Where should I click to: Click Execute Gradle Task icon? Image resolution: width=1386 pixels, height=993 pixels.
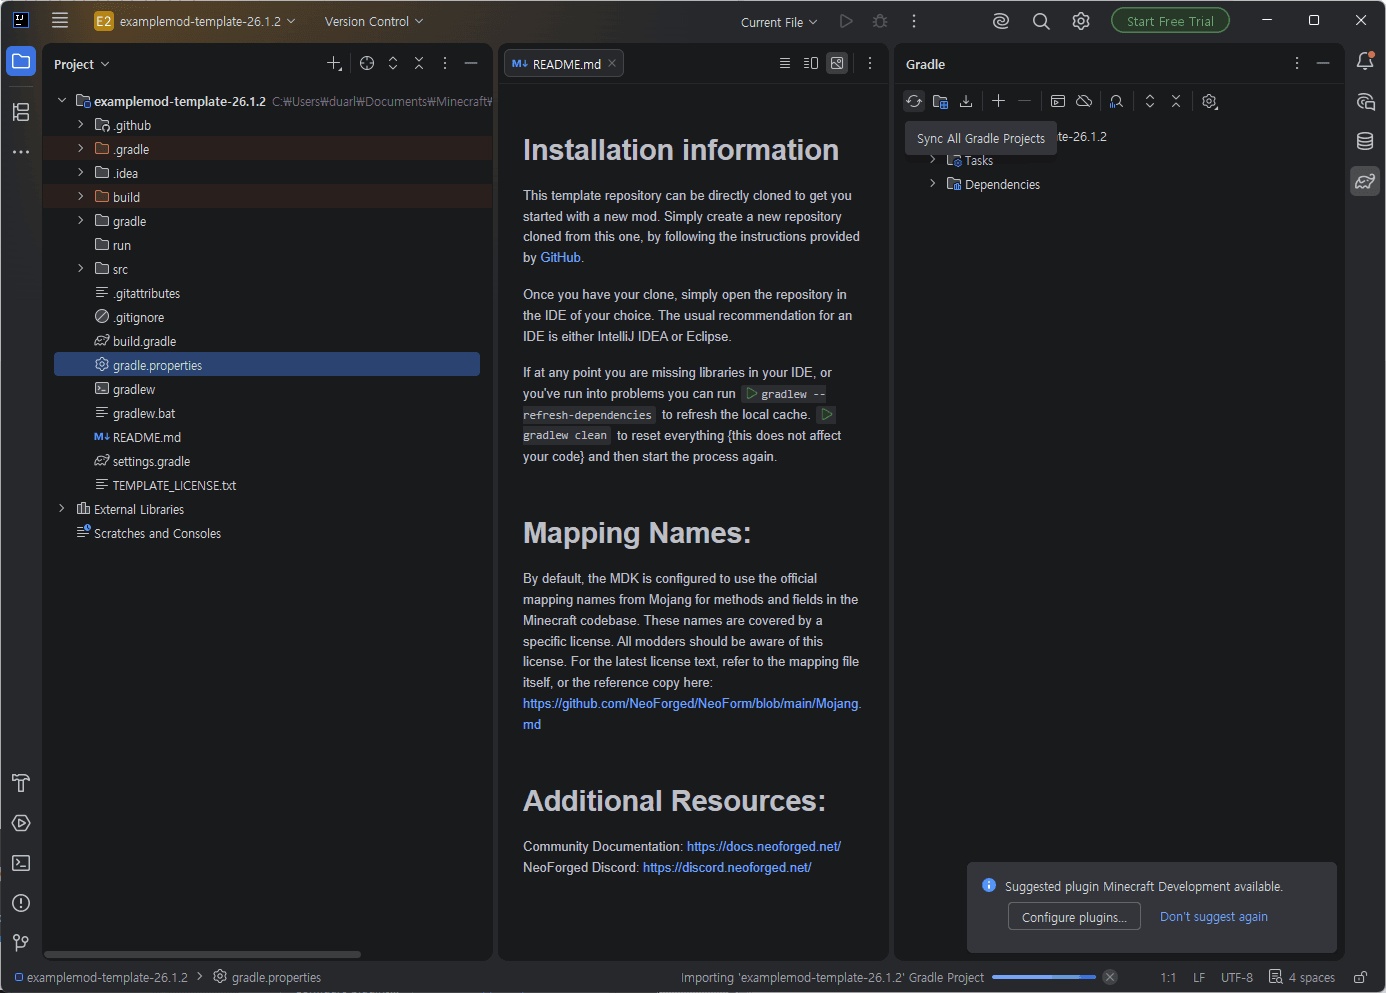click(x=1058, y=101)
